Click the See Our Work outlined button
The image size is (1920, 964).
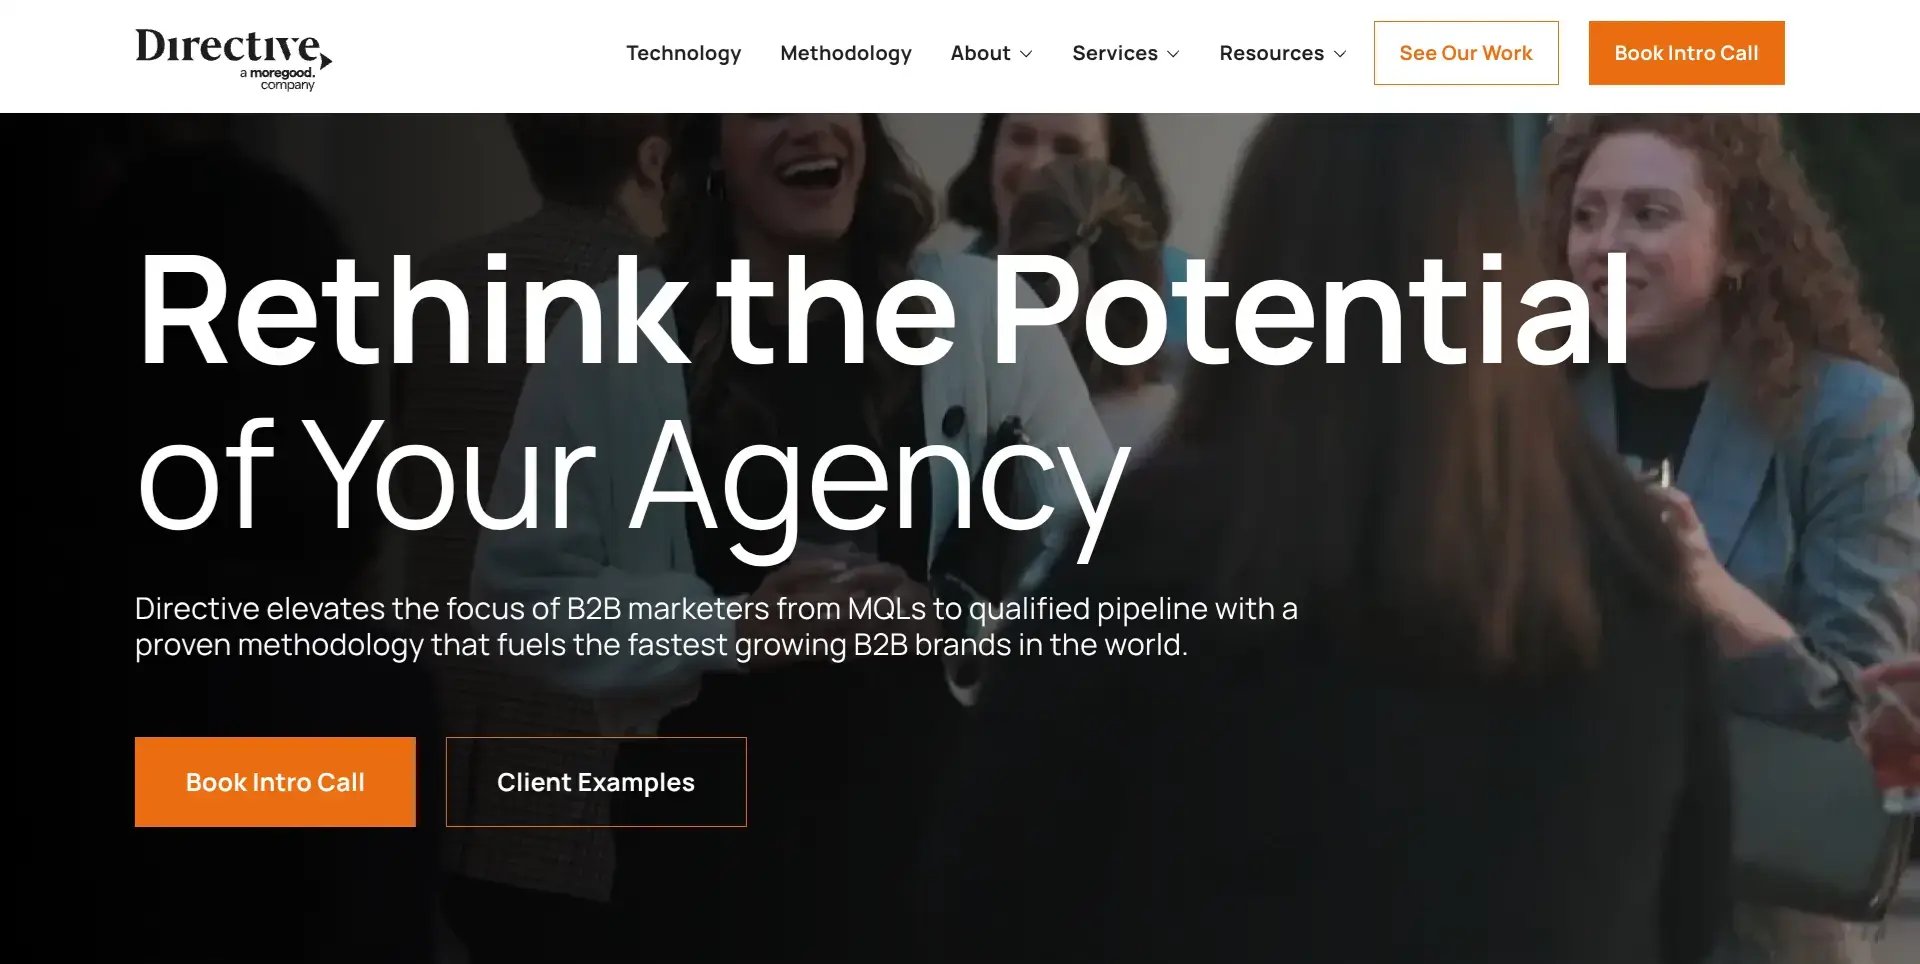coord(1466,53)
